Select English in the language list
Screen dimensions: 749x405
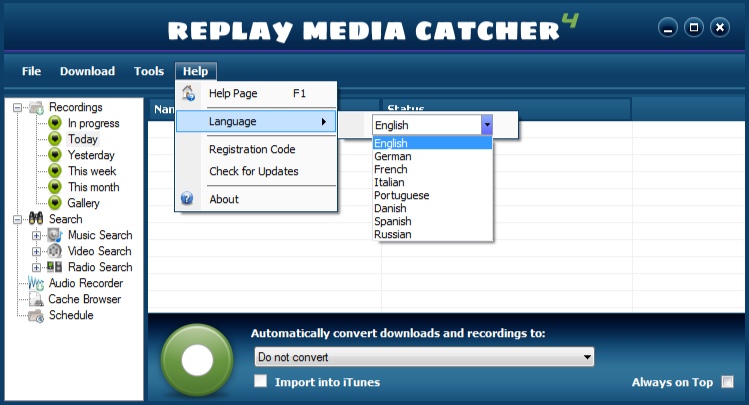pyautogui.click(x=432, y=143)
